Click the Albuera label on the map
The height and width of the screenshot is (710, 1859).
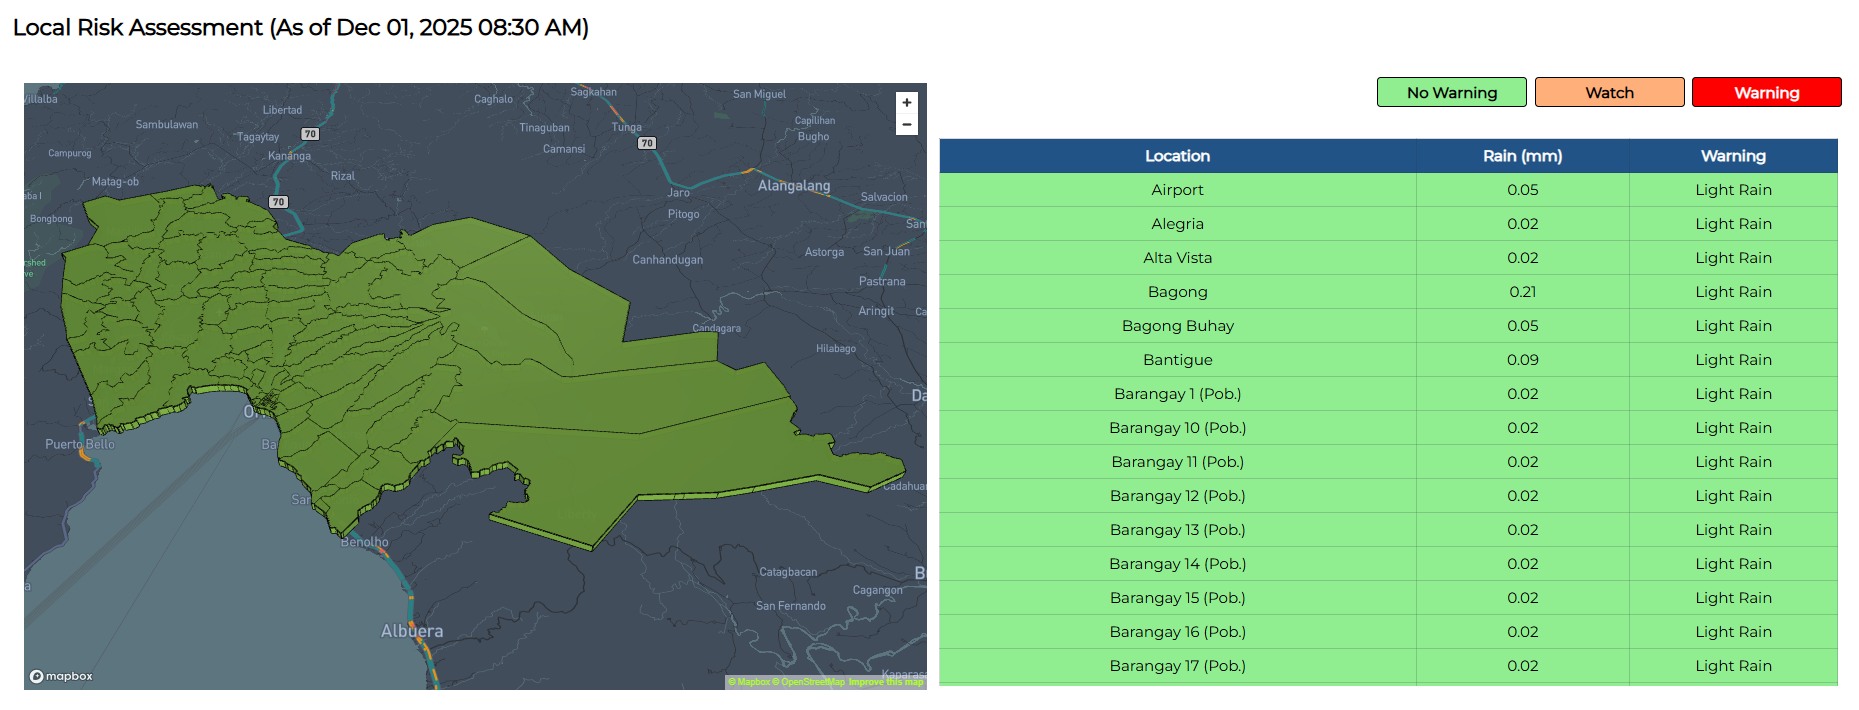click(x=412, y=631)
